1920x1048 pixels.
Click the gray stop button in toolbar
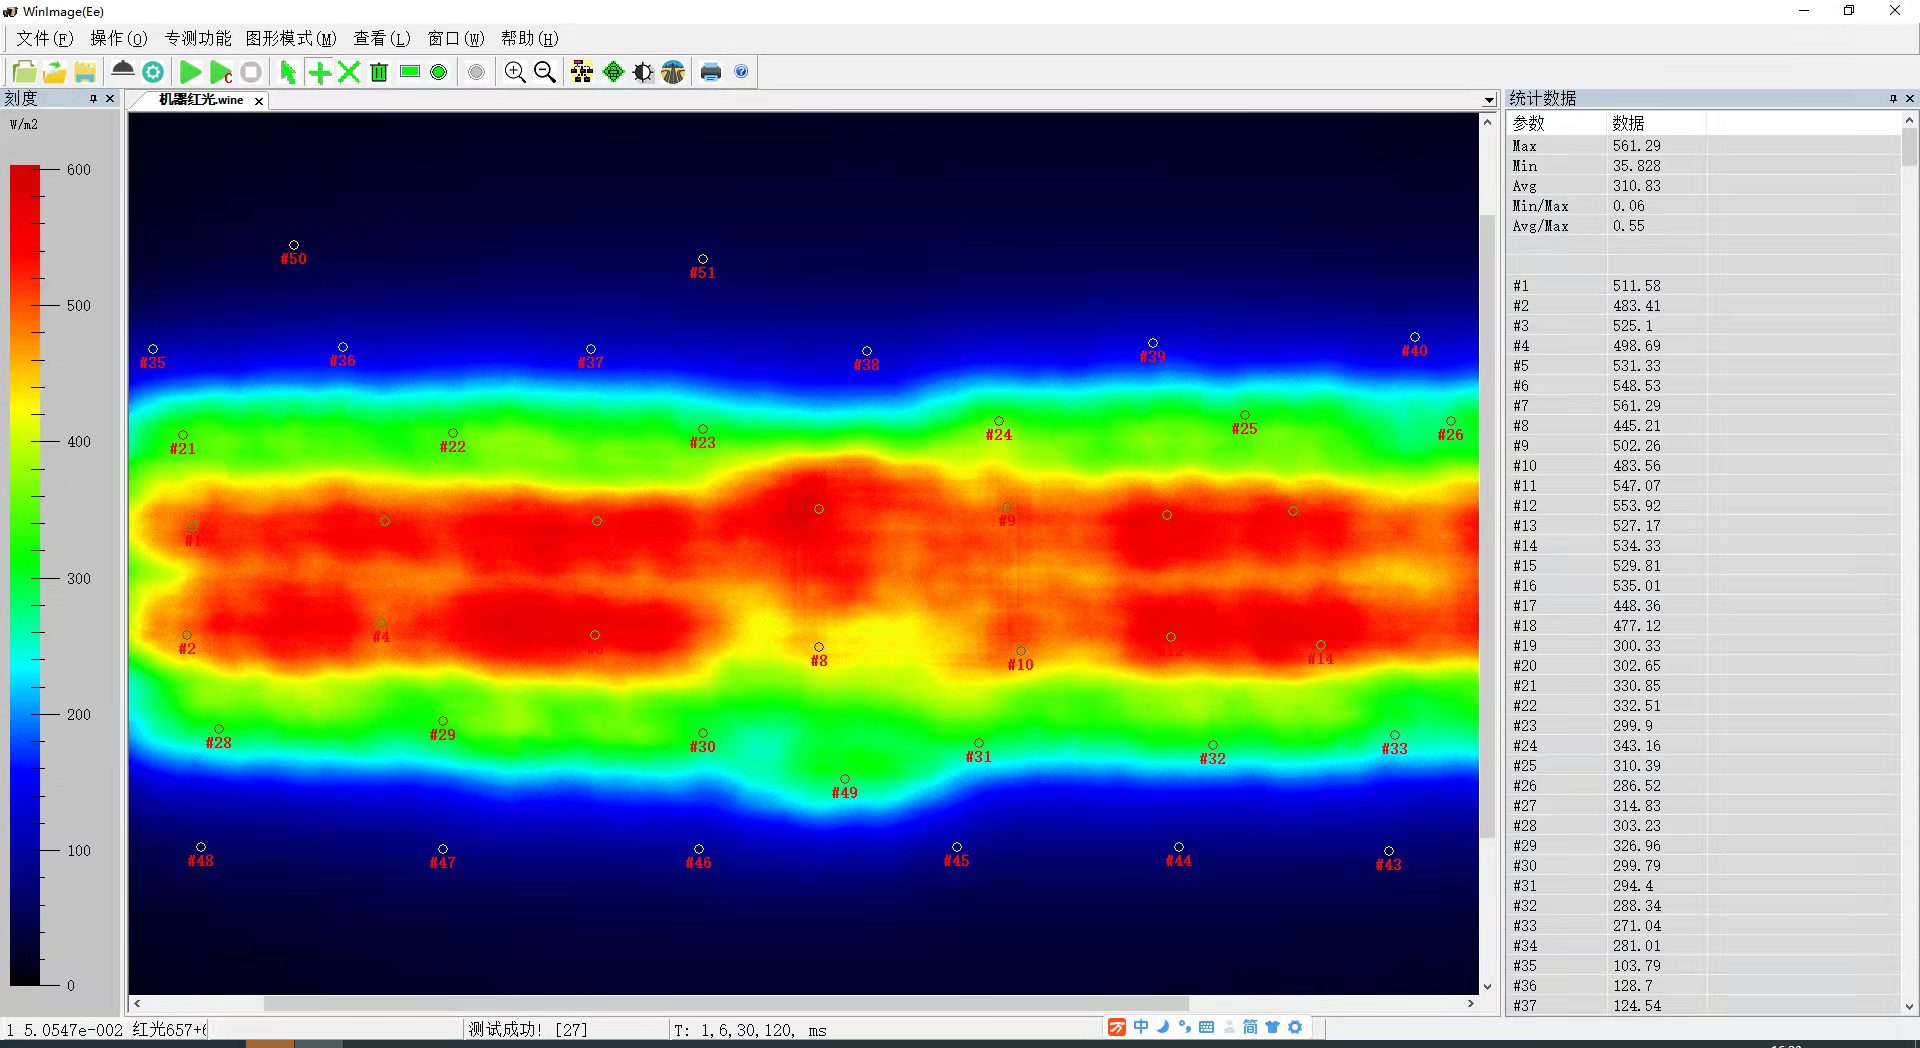(251, 72)
